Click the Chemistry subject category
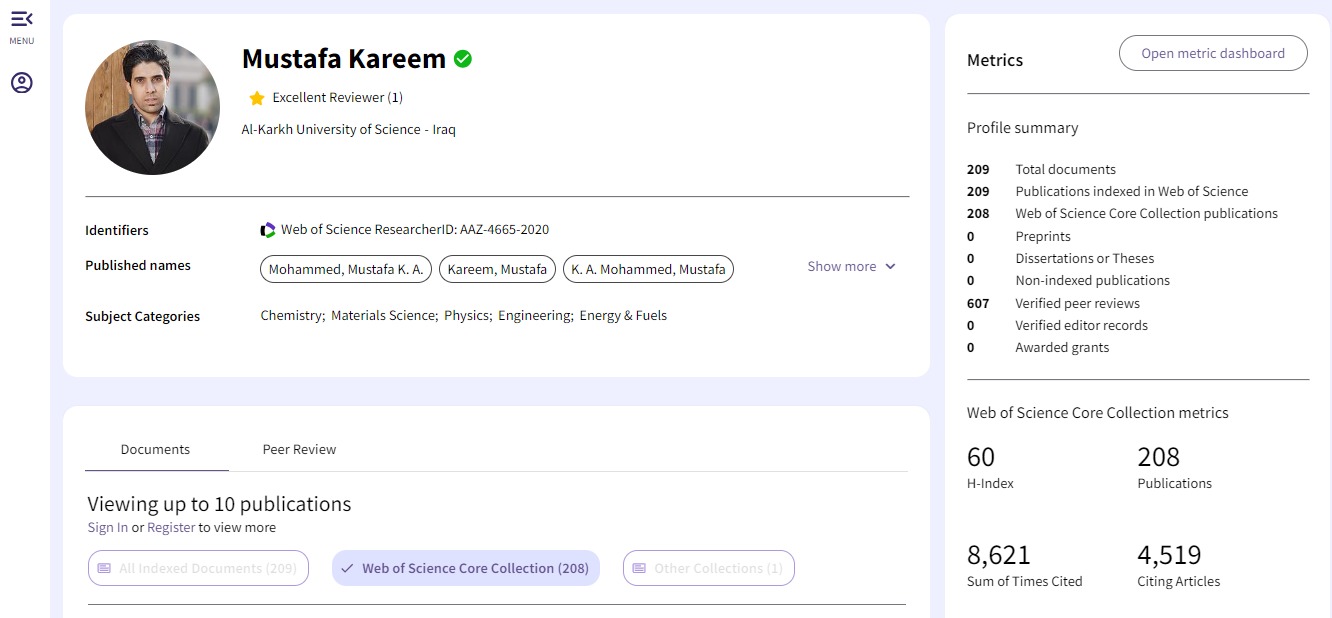Screen dimensions: 1332x618 [x=292, y=315]
